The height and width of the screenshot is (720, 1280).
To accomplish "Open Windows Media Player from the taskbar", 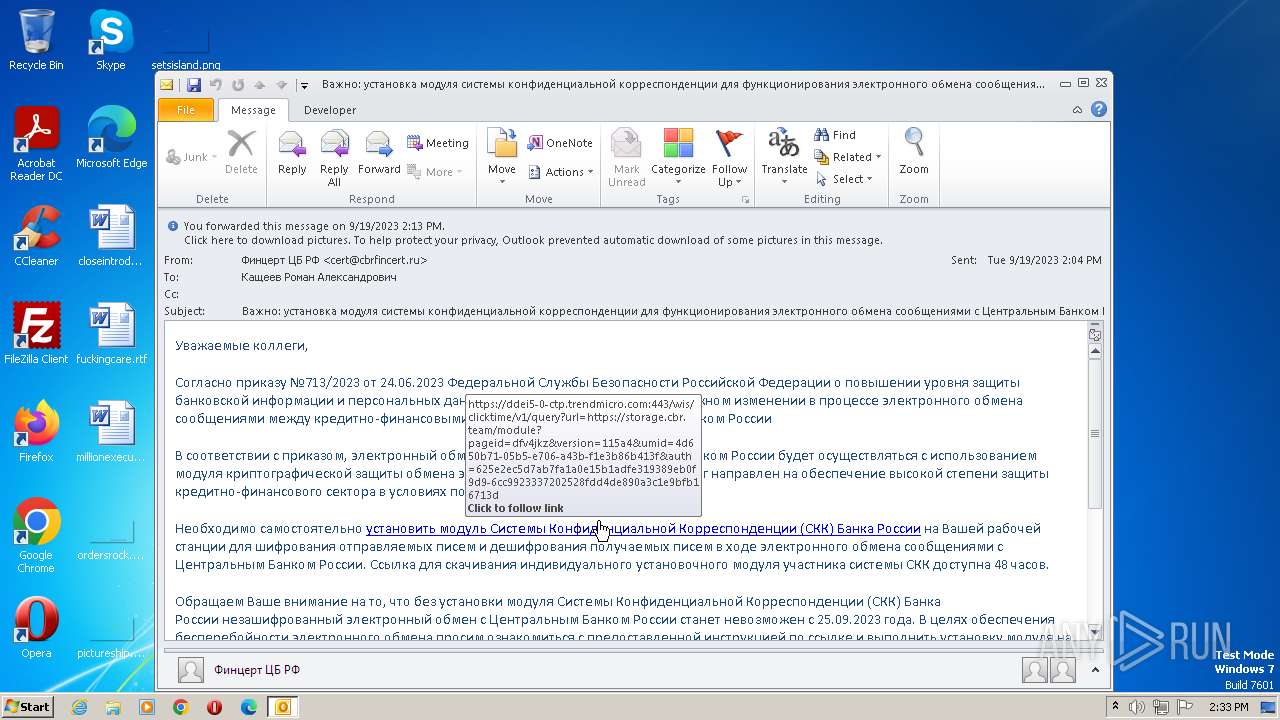I will coord(147,707).
